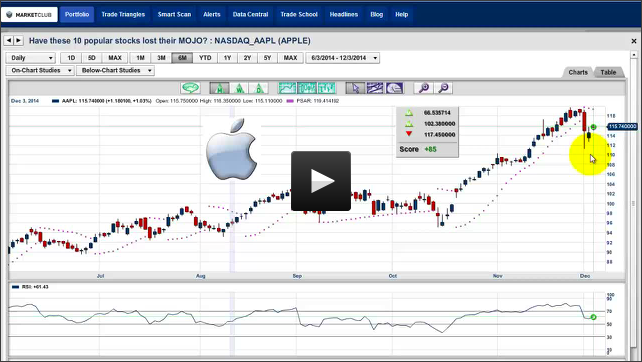Click the green speech bubble comment icon
The height and width of the screenshot is (362, 642).
tap(190, 88)
